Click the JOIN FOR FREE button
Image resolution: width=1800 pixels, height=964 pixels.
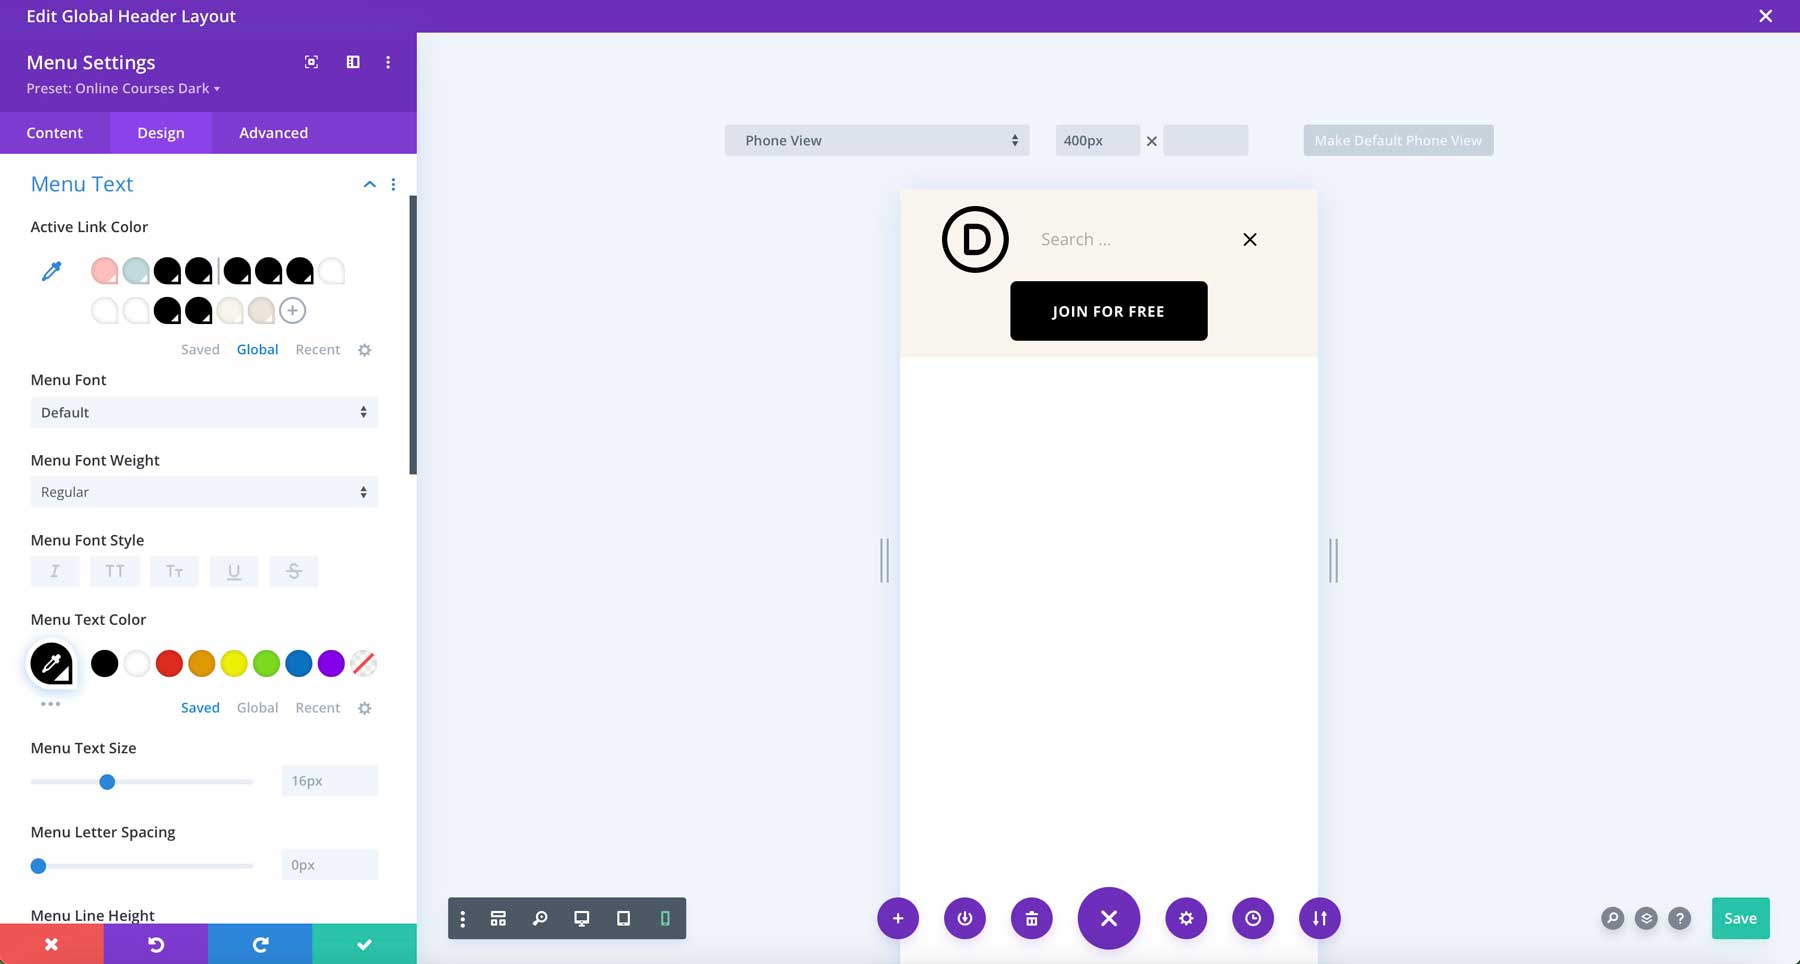tap(1108, 311)
